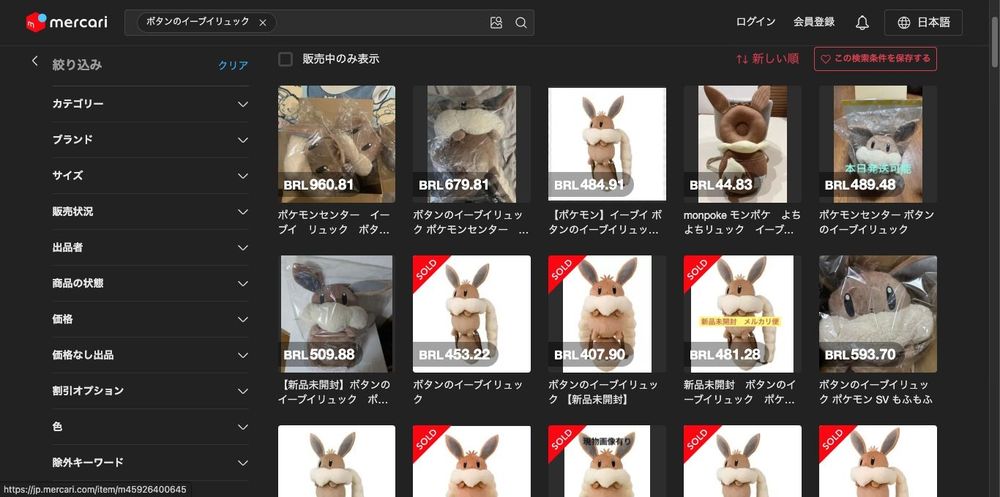This screenshot has height=497, width=1000.
Task: Click the Mercari logo
Action: click(66, 22)
